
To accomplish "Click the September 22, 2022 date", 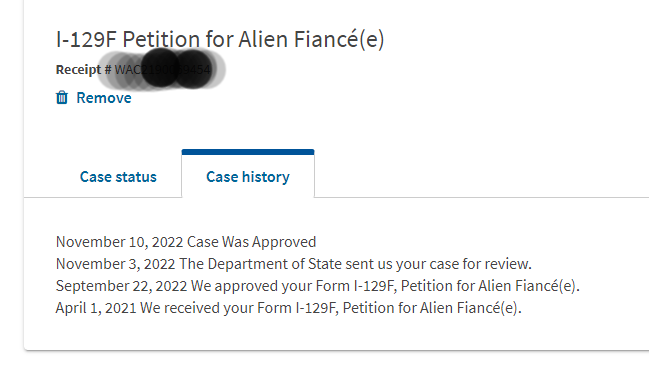I will 121,286.
